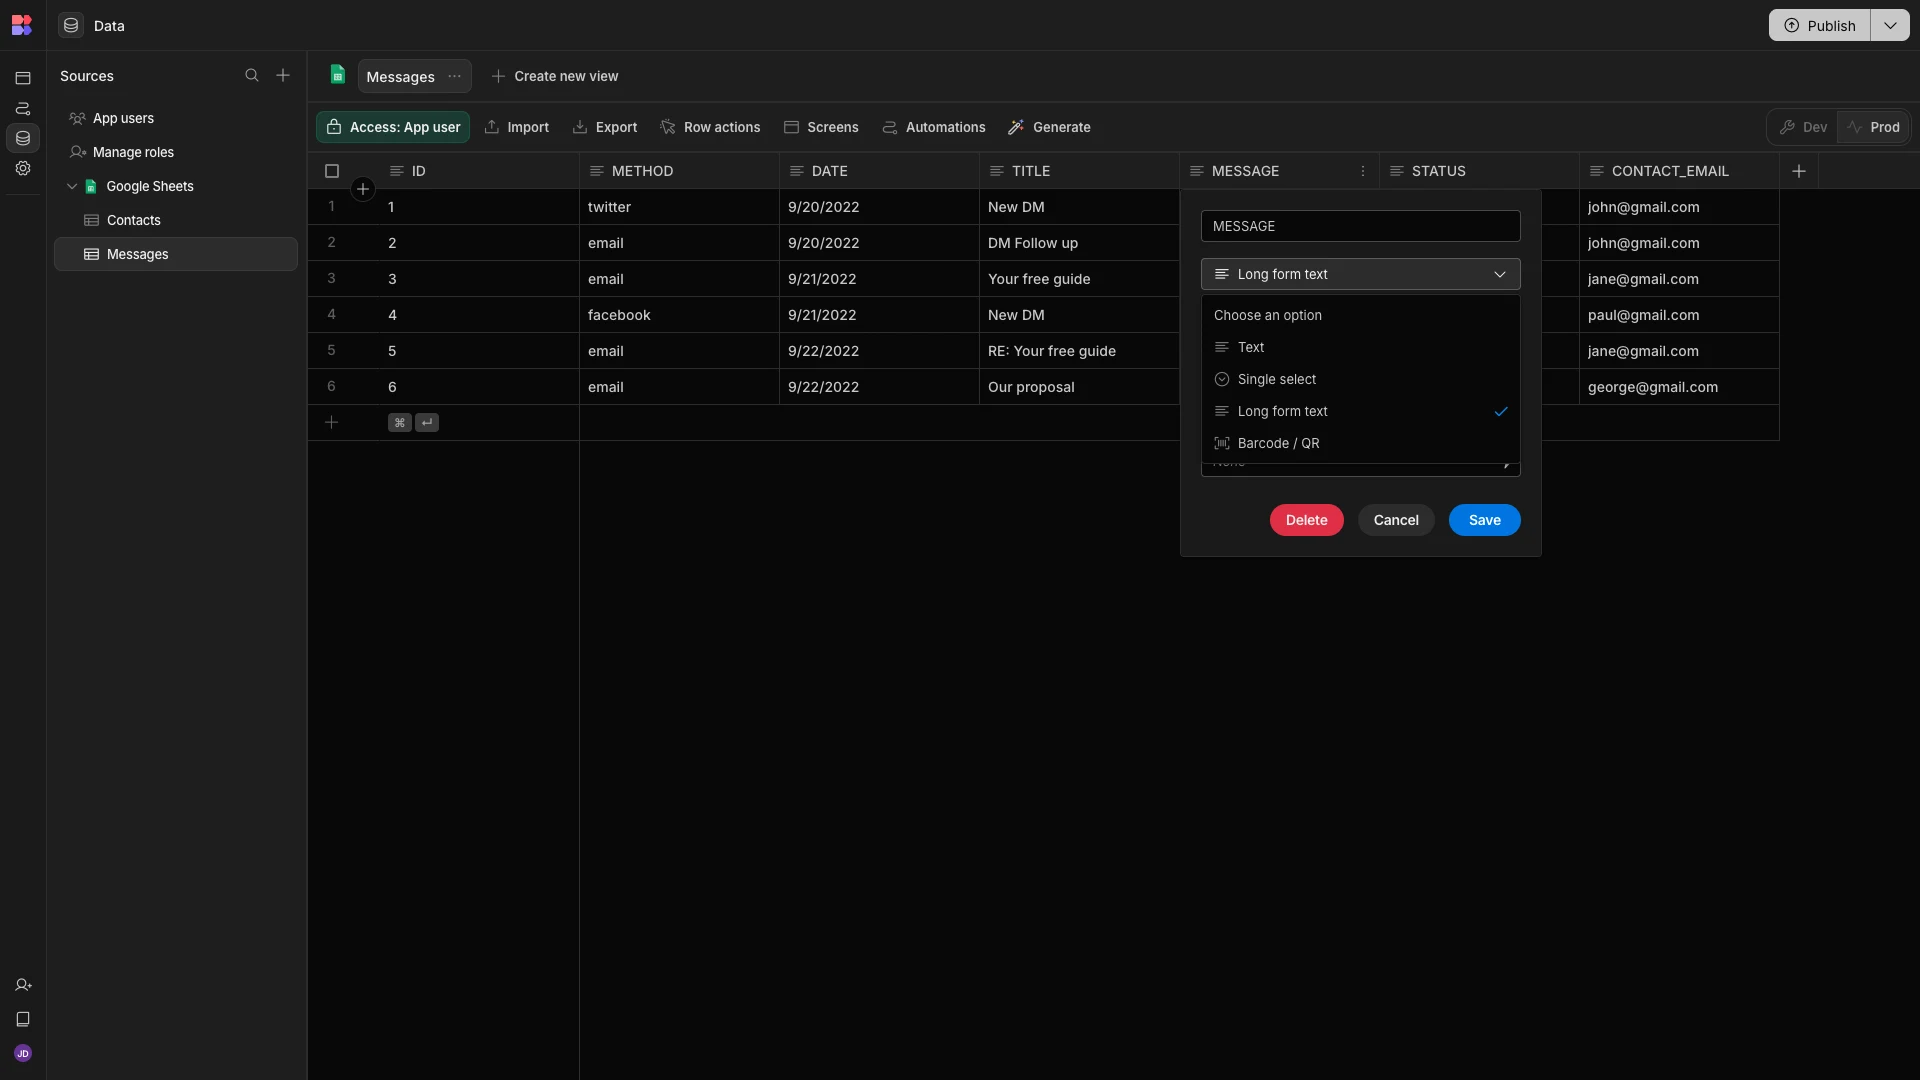Viewport: 1920px width, 1080px height.
Task: Click the Access: App user button
Action: (393, 127)
